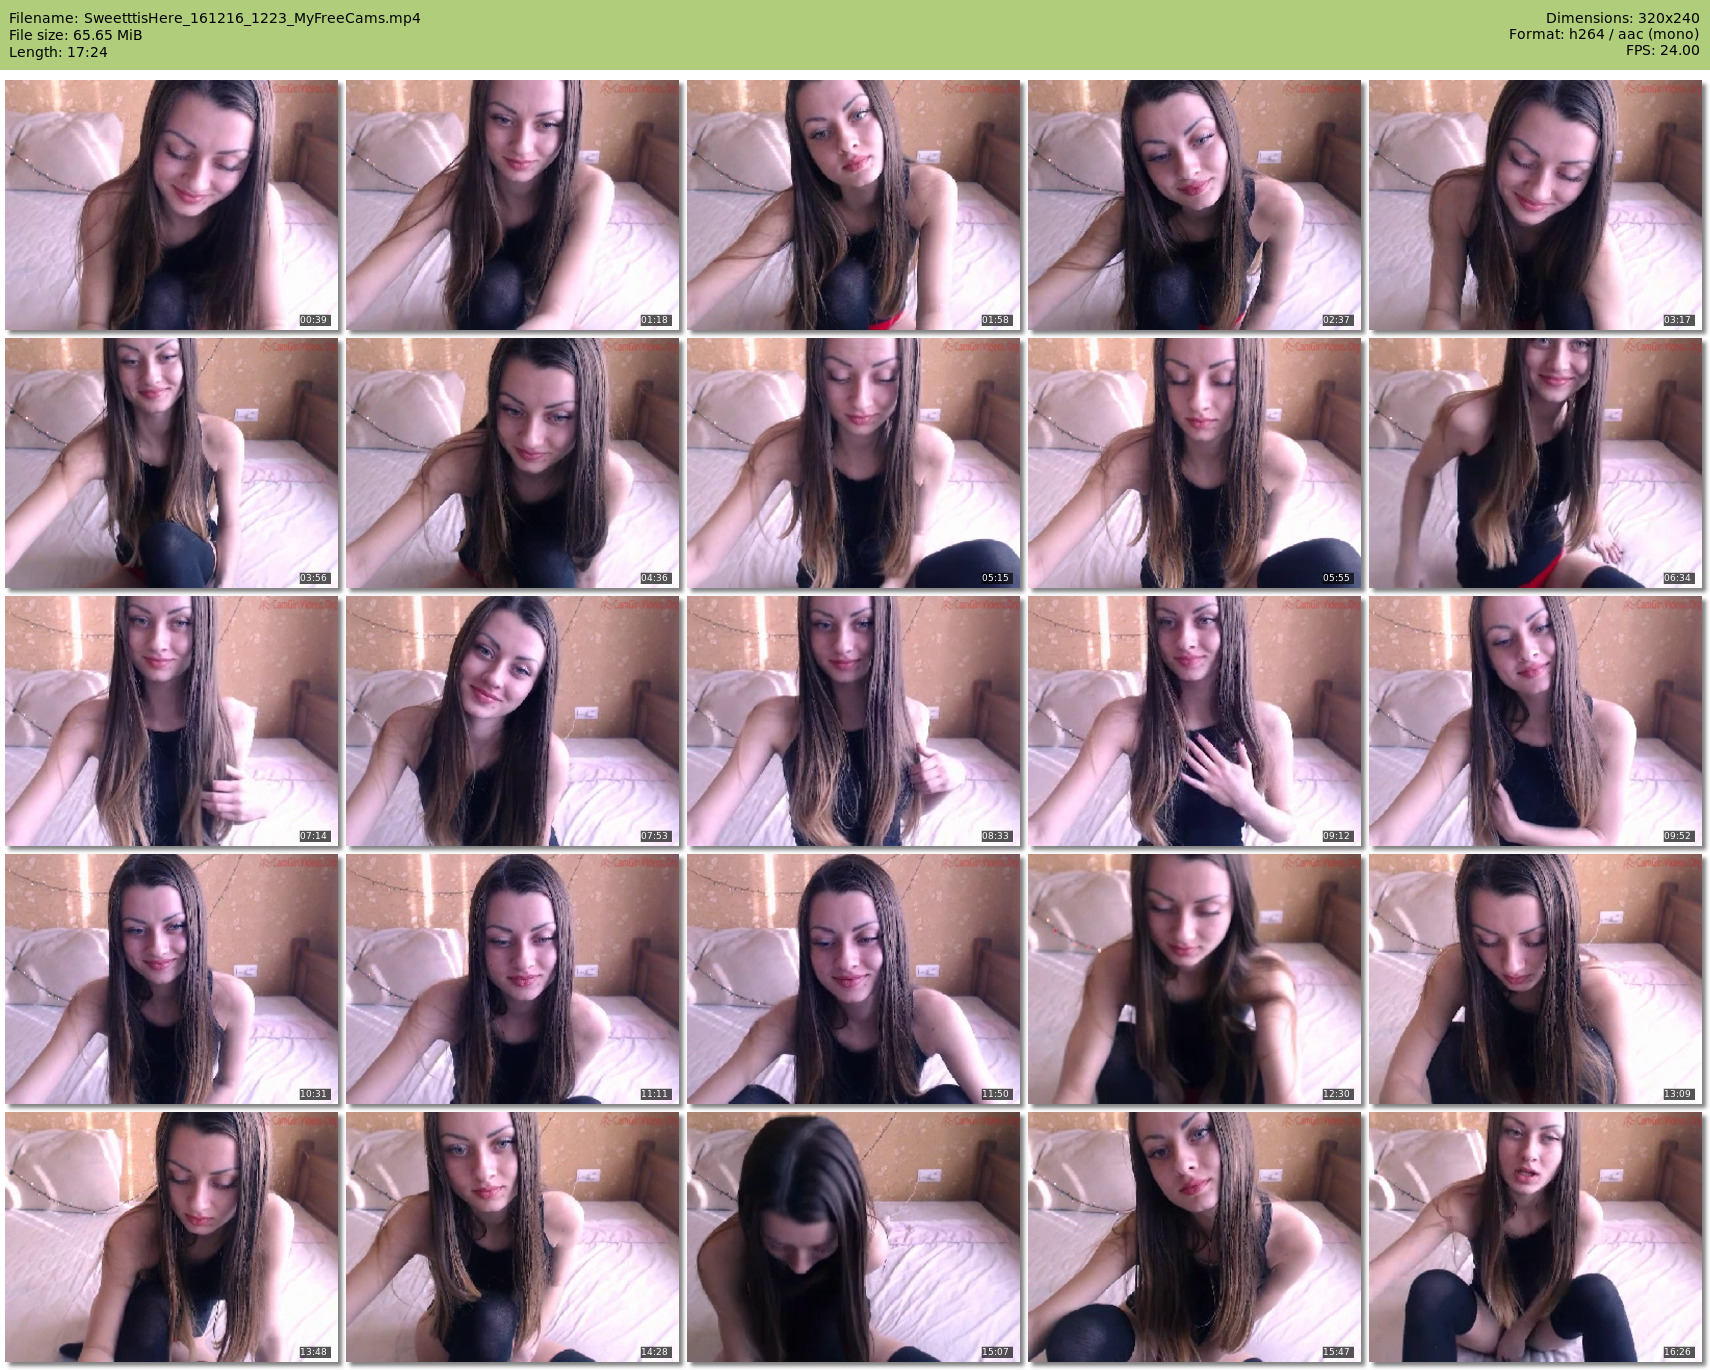The width and height of the screenshot is (1710, 1370).
Task: Open the frame stamped 15:47
Action: 1194,1237
